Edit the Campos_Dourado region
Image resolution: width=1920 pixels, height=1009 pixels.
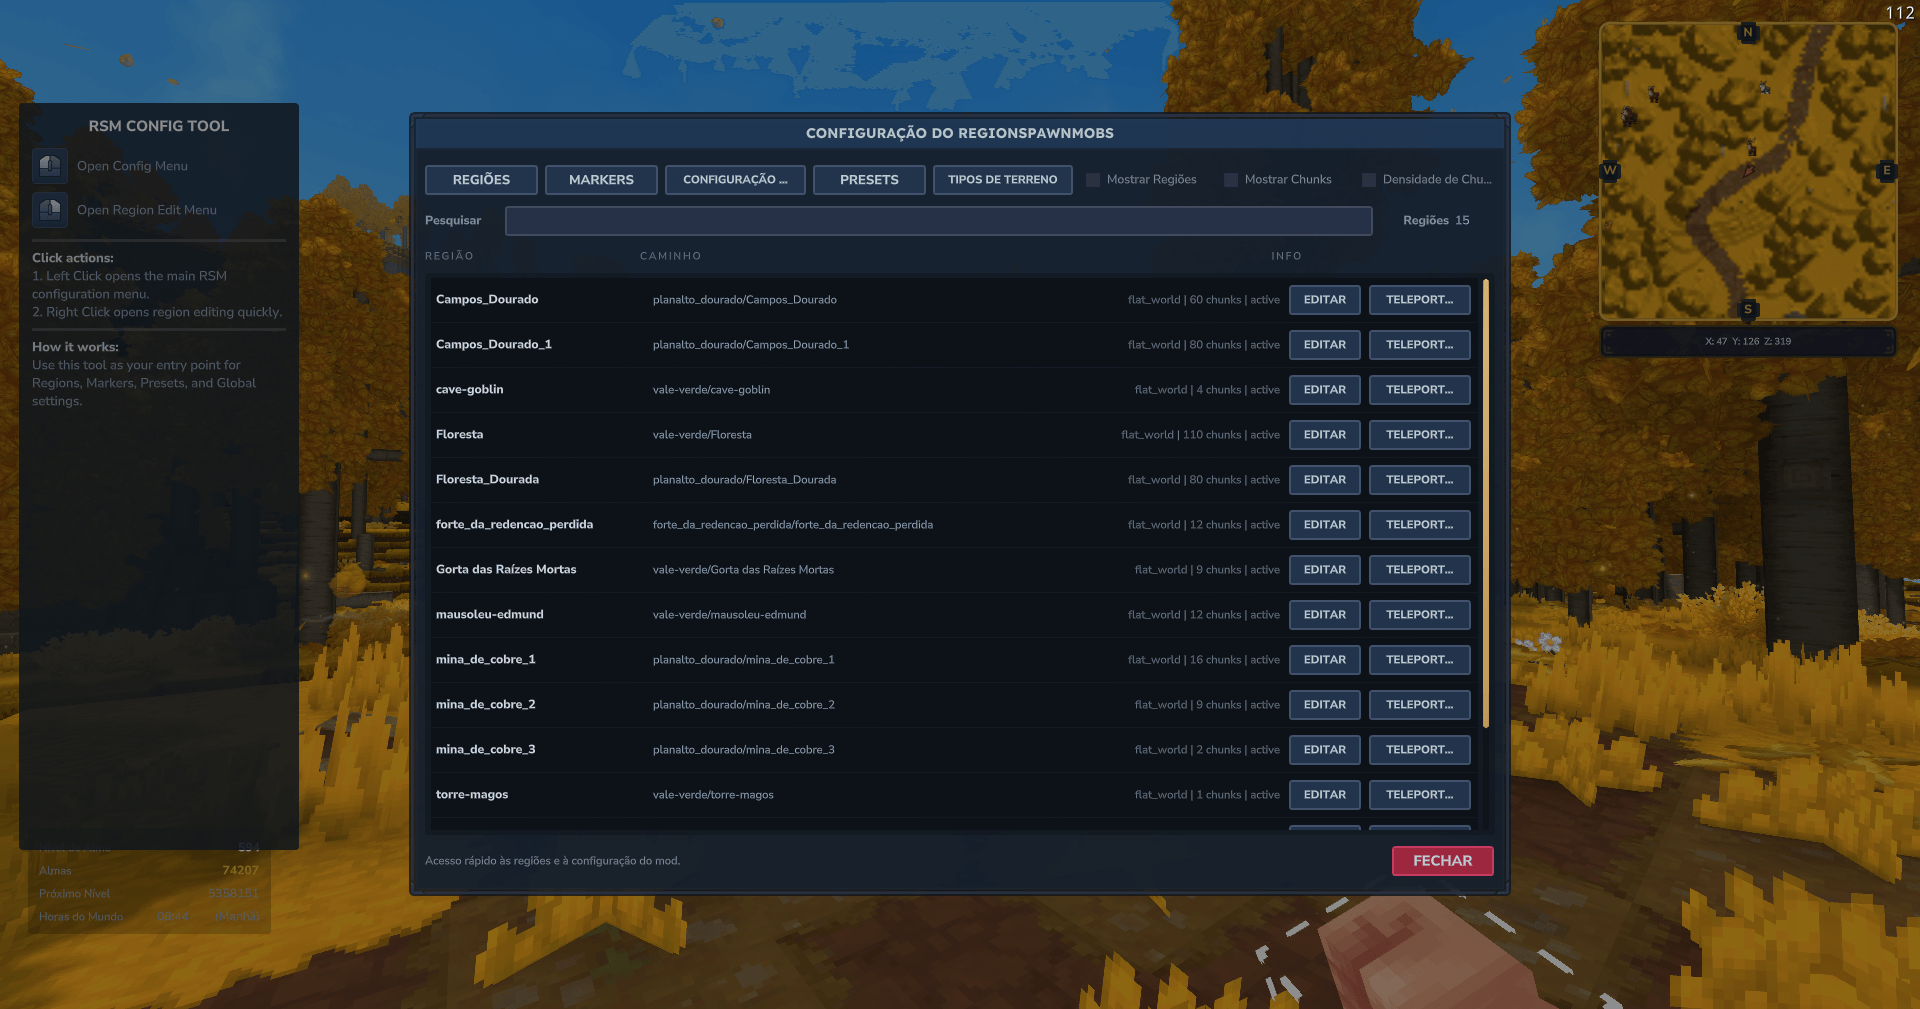tap(1325, 300)
